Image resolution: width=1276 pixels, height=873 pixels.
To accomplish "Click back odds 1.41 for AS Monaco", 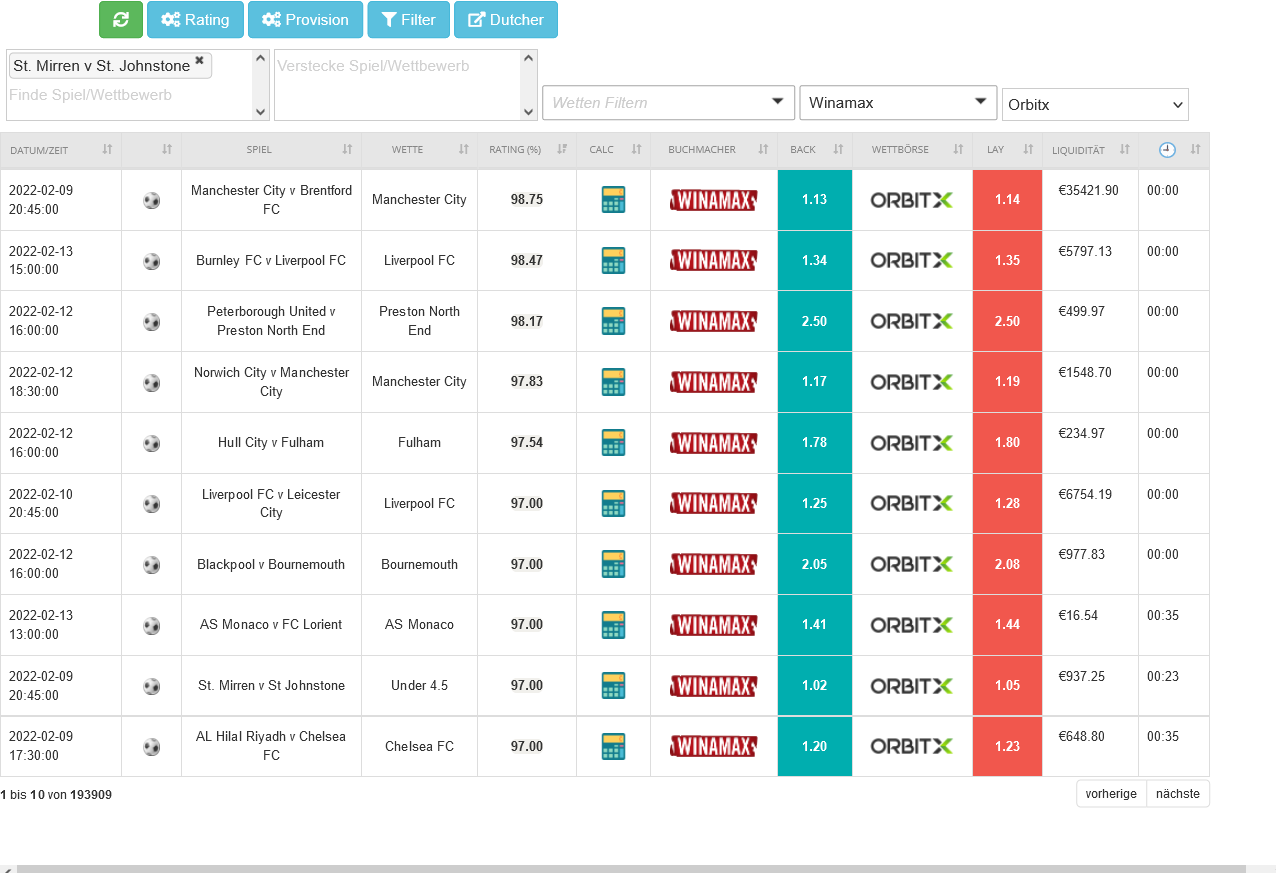I will (815, 624).
